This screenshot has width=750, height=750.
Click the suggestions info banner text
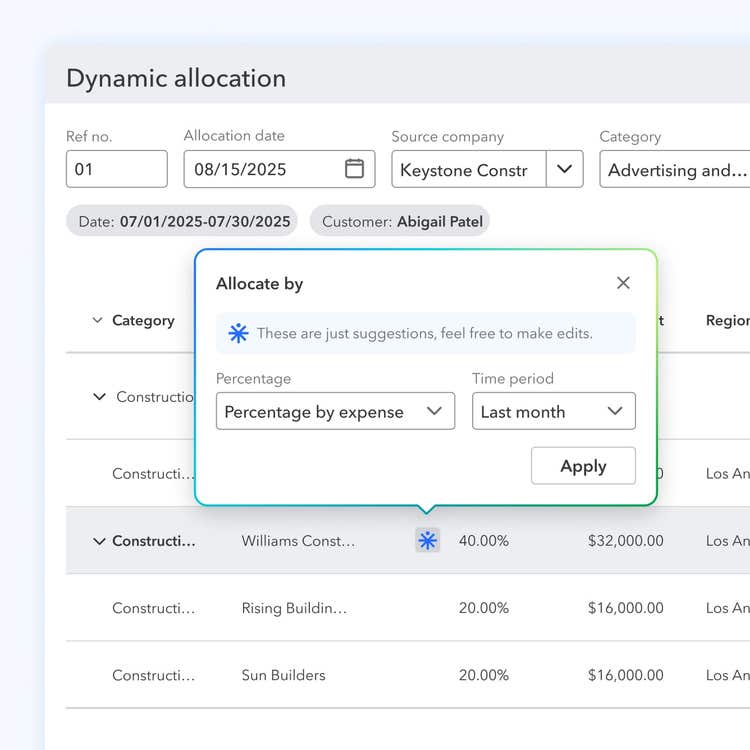coord(425,333)
